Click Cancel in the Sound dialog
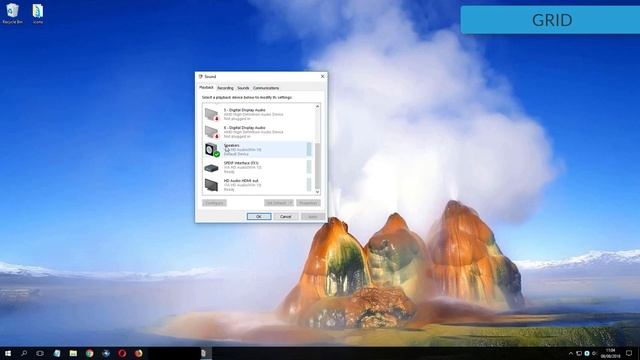640x360 pixels. coord(286,216)
